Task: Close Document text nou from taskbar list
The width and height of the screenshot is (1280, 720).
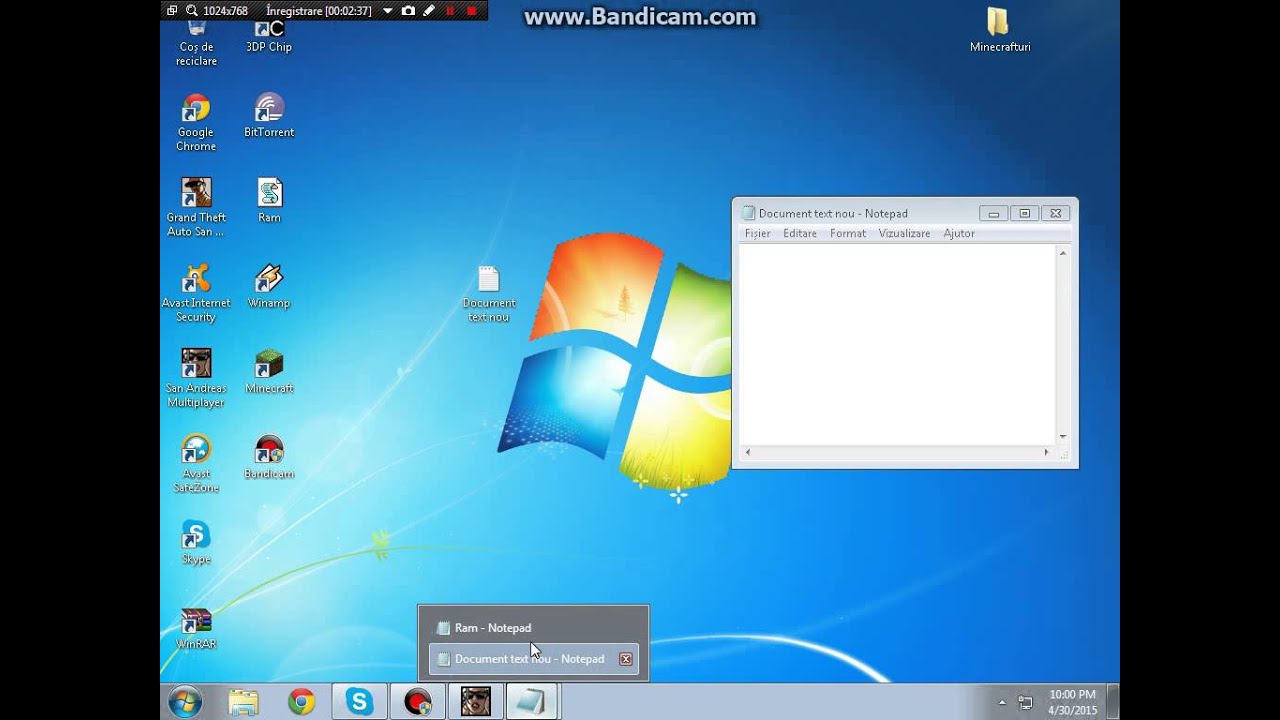Action: coord(626,659)
